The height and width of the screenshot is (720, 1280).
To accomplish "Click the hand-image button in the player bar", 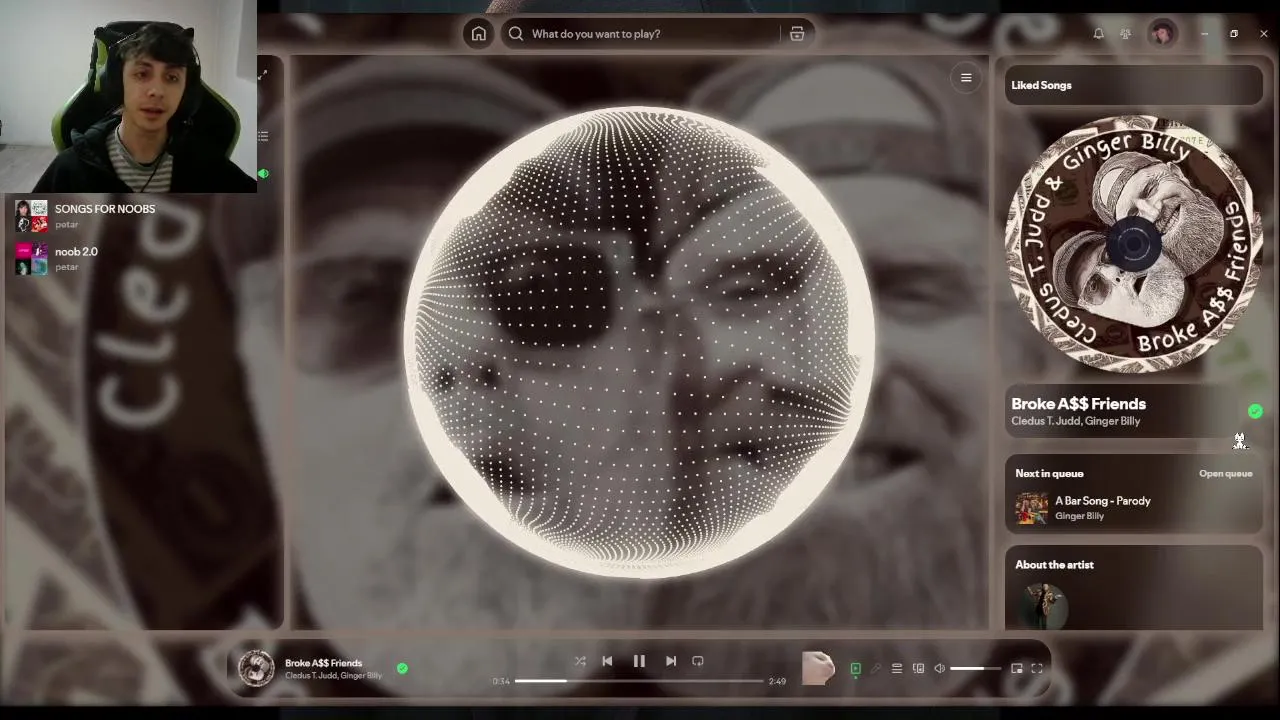I will pyautogui.click(x=818, y=668).
